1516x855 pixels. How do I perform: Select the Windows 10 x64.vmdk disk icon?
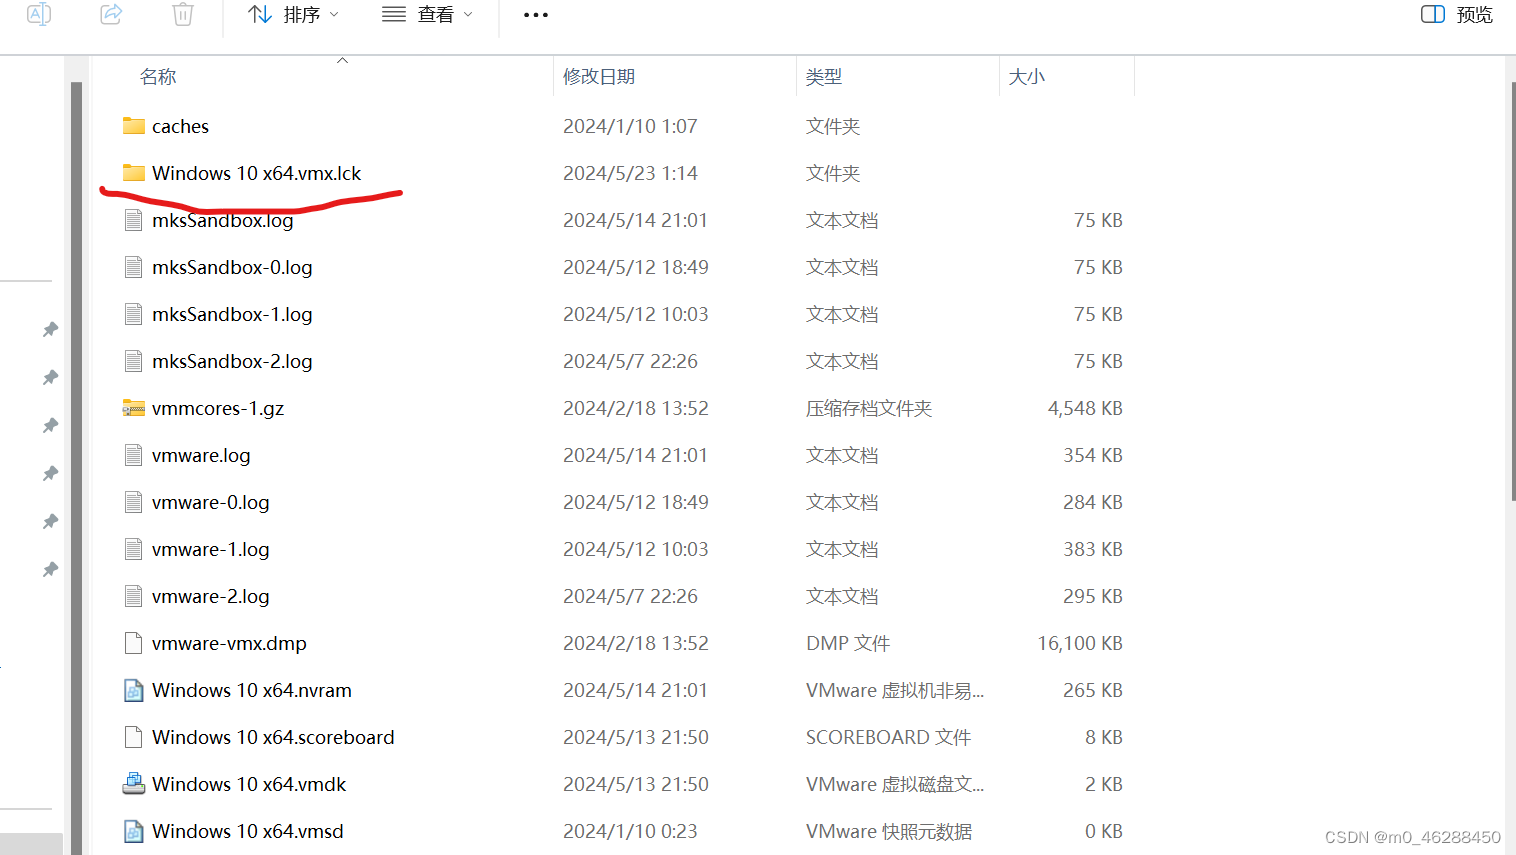pyautogui.click(x=134, y=784)
